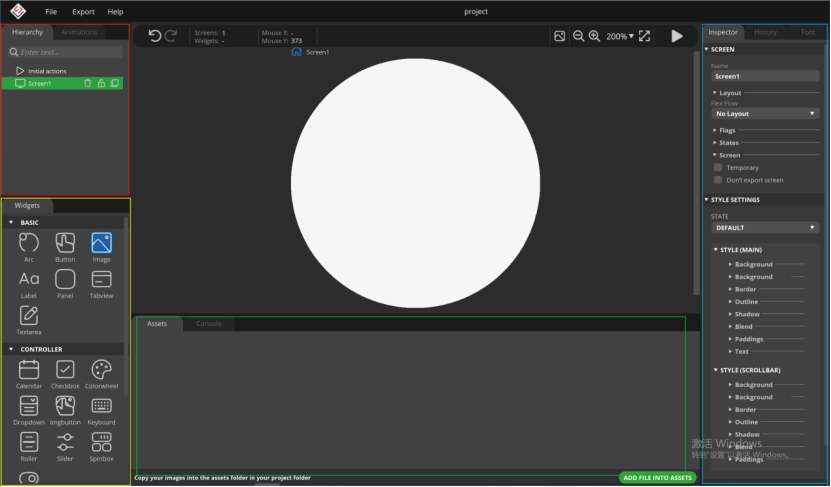Open the Export menu

click(x=83, y=12)
